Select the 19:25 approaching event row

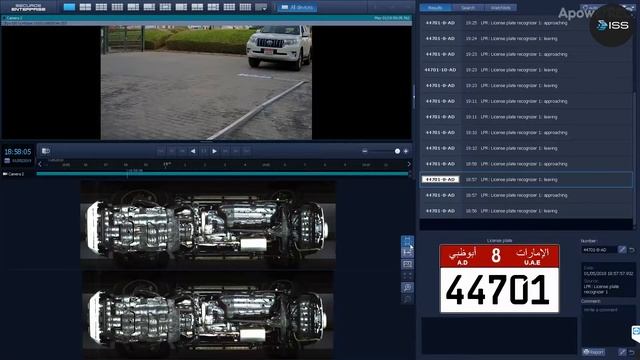pos(526,23)
